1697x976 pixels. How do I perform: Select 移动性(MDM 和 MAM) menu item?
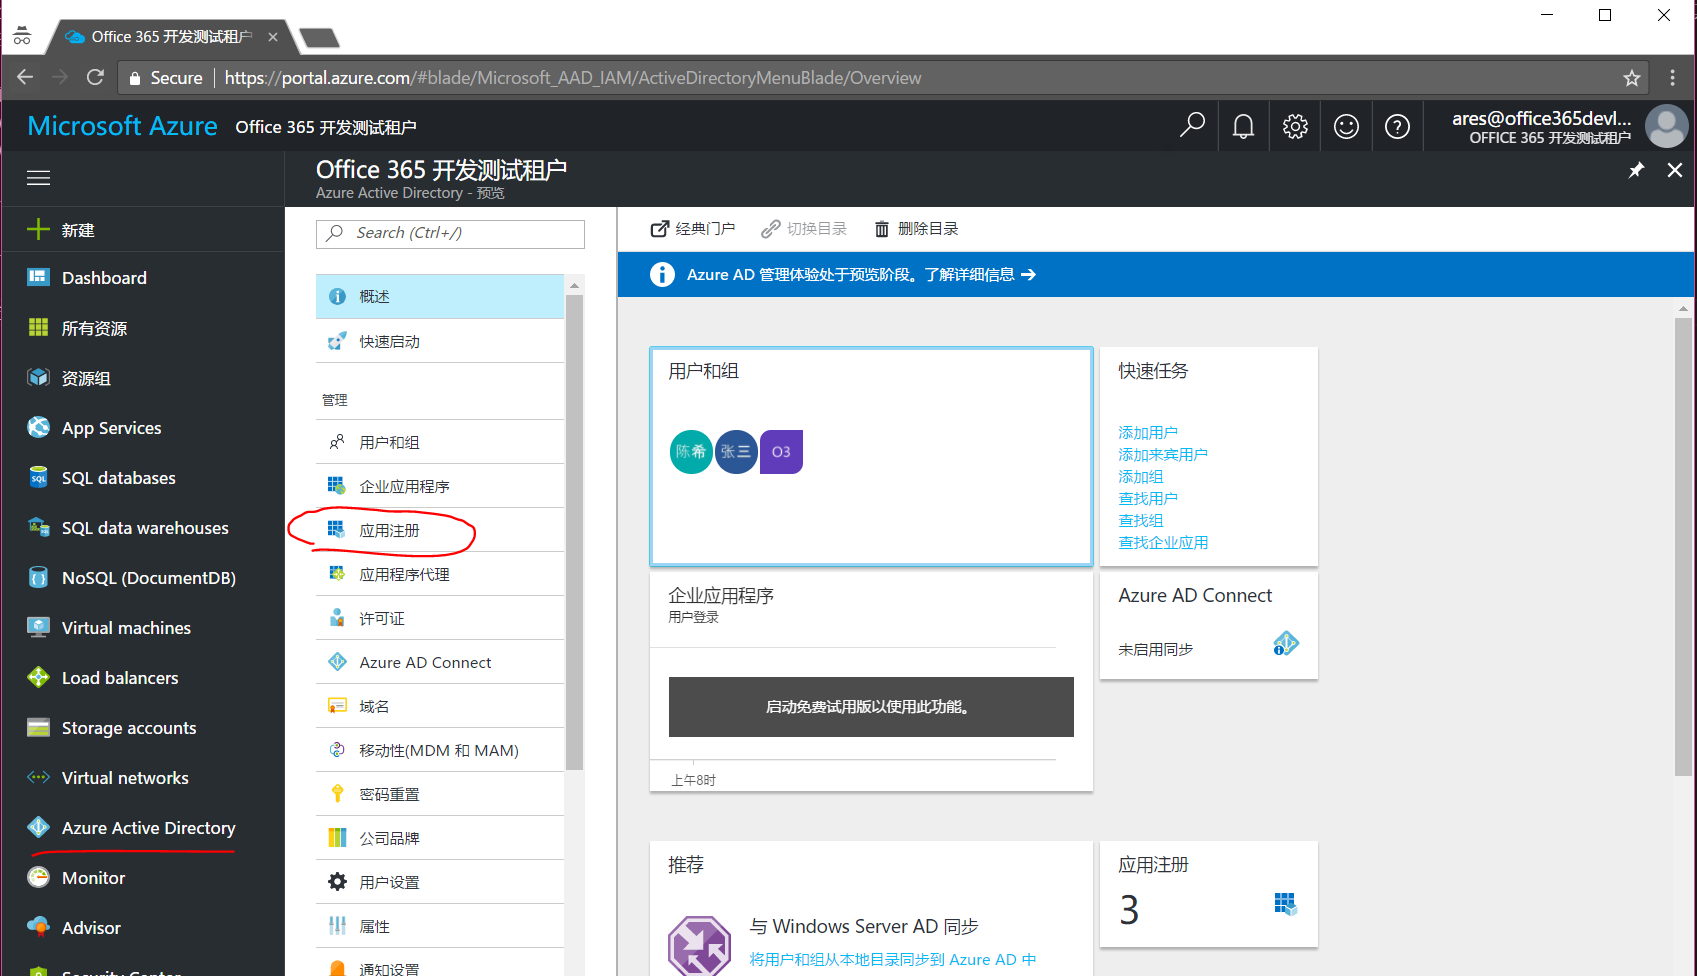click(x=440, y=750)
